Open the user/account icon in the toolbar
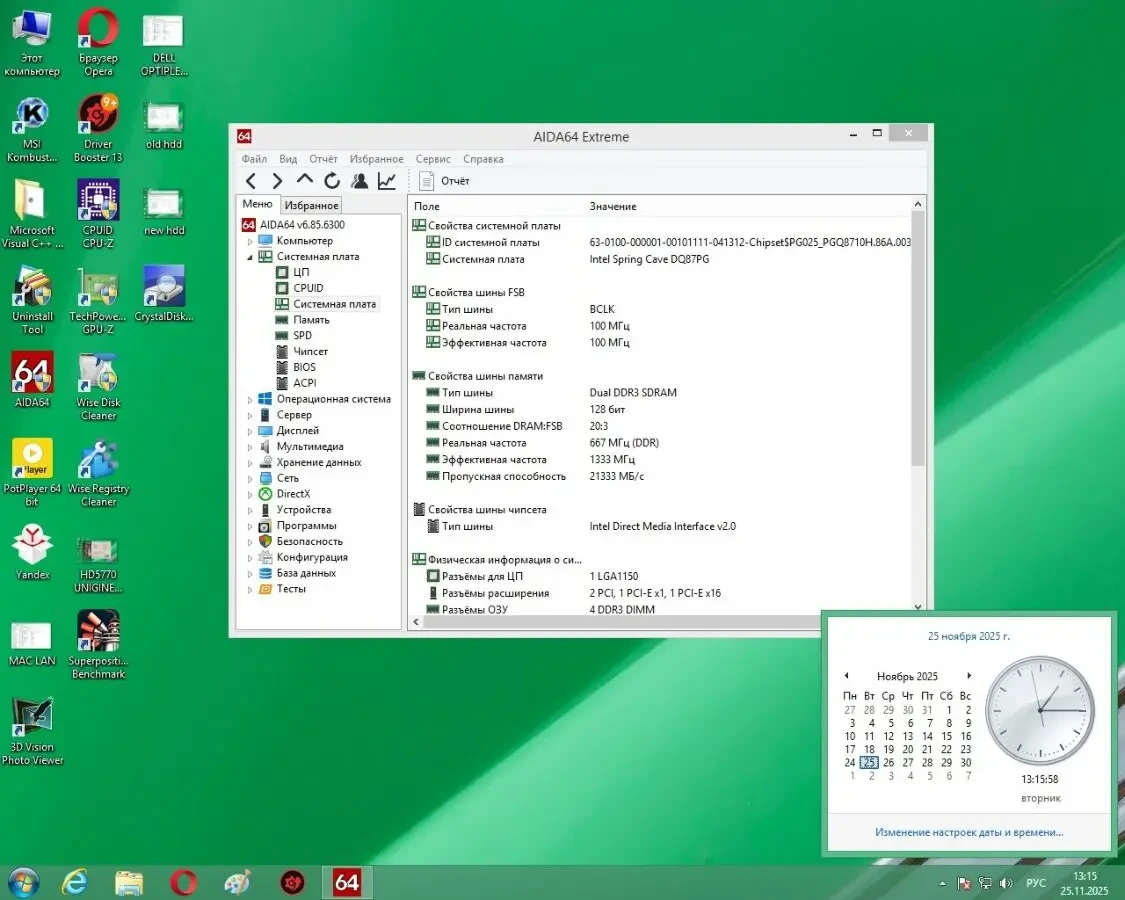The image size is (1125, 900). 358,181
